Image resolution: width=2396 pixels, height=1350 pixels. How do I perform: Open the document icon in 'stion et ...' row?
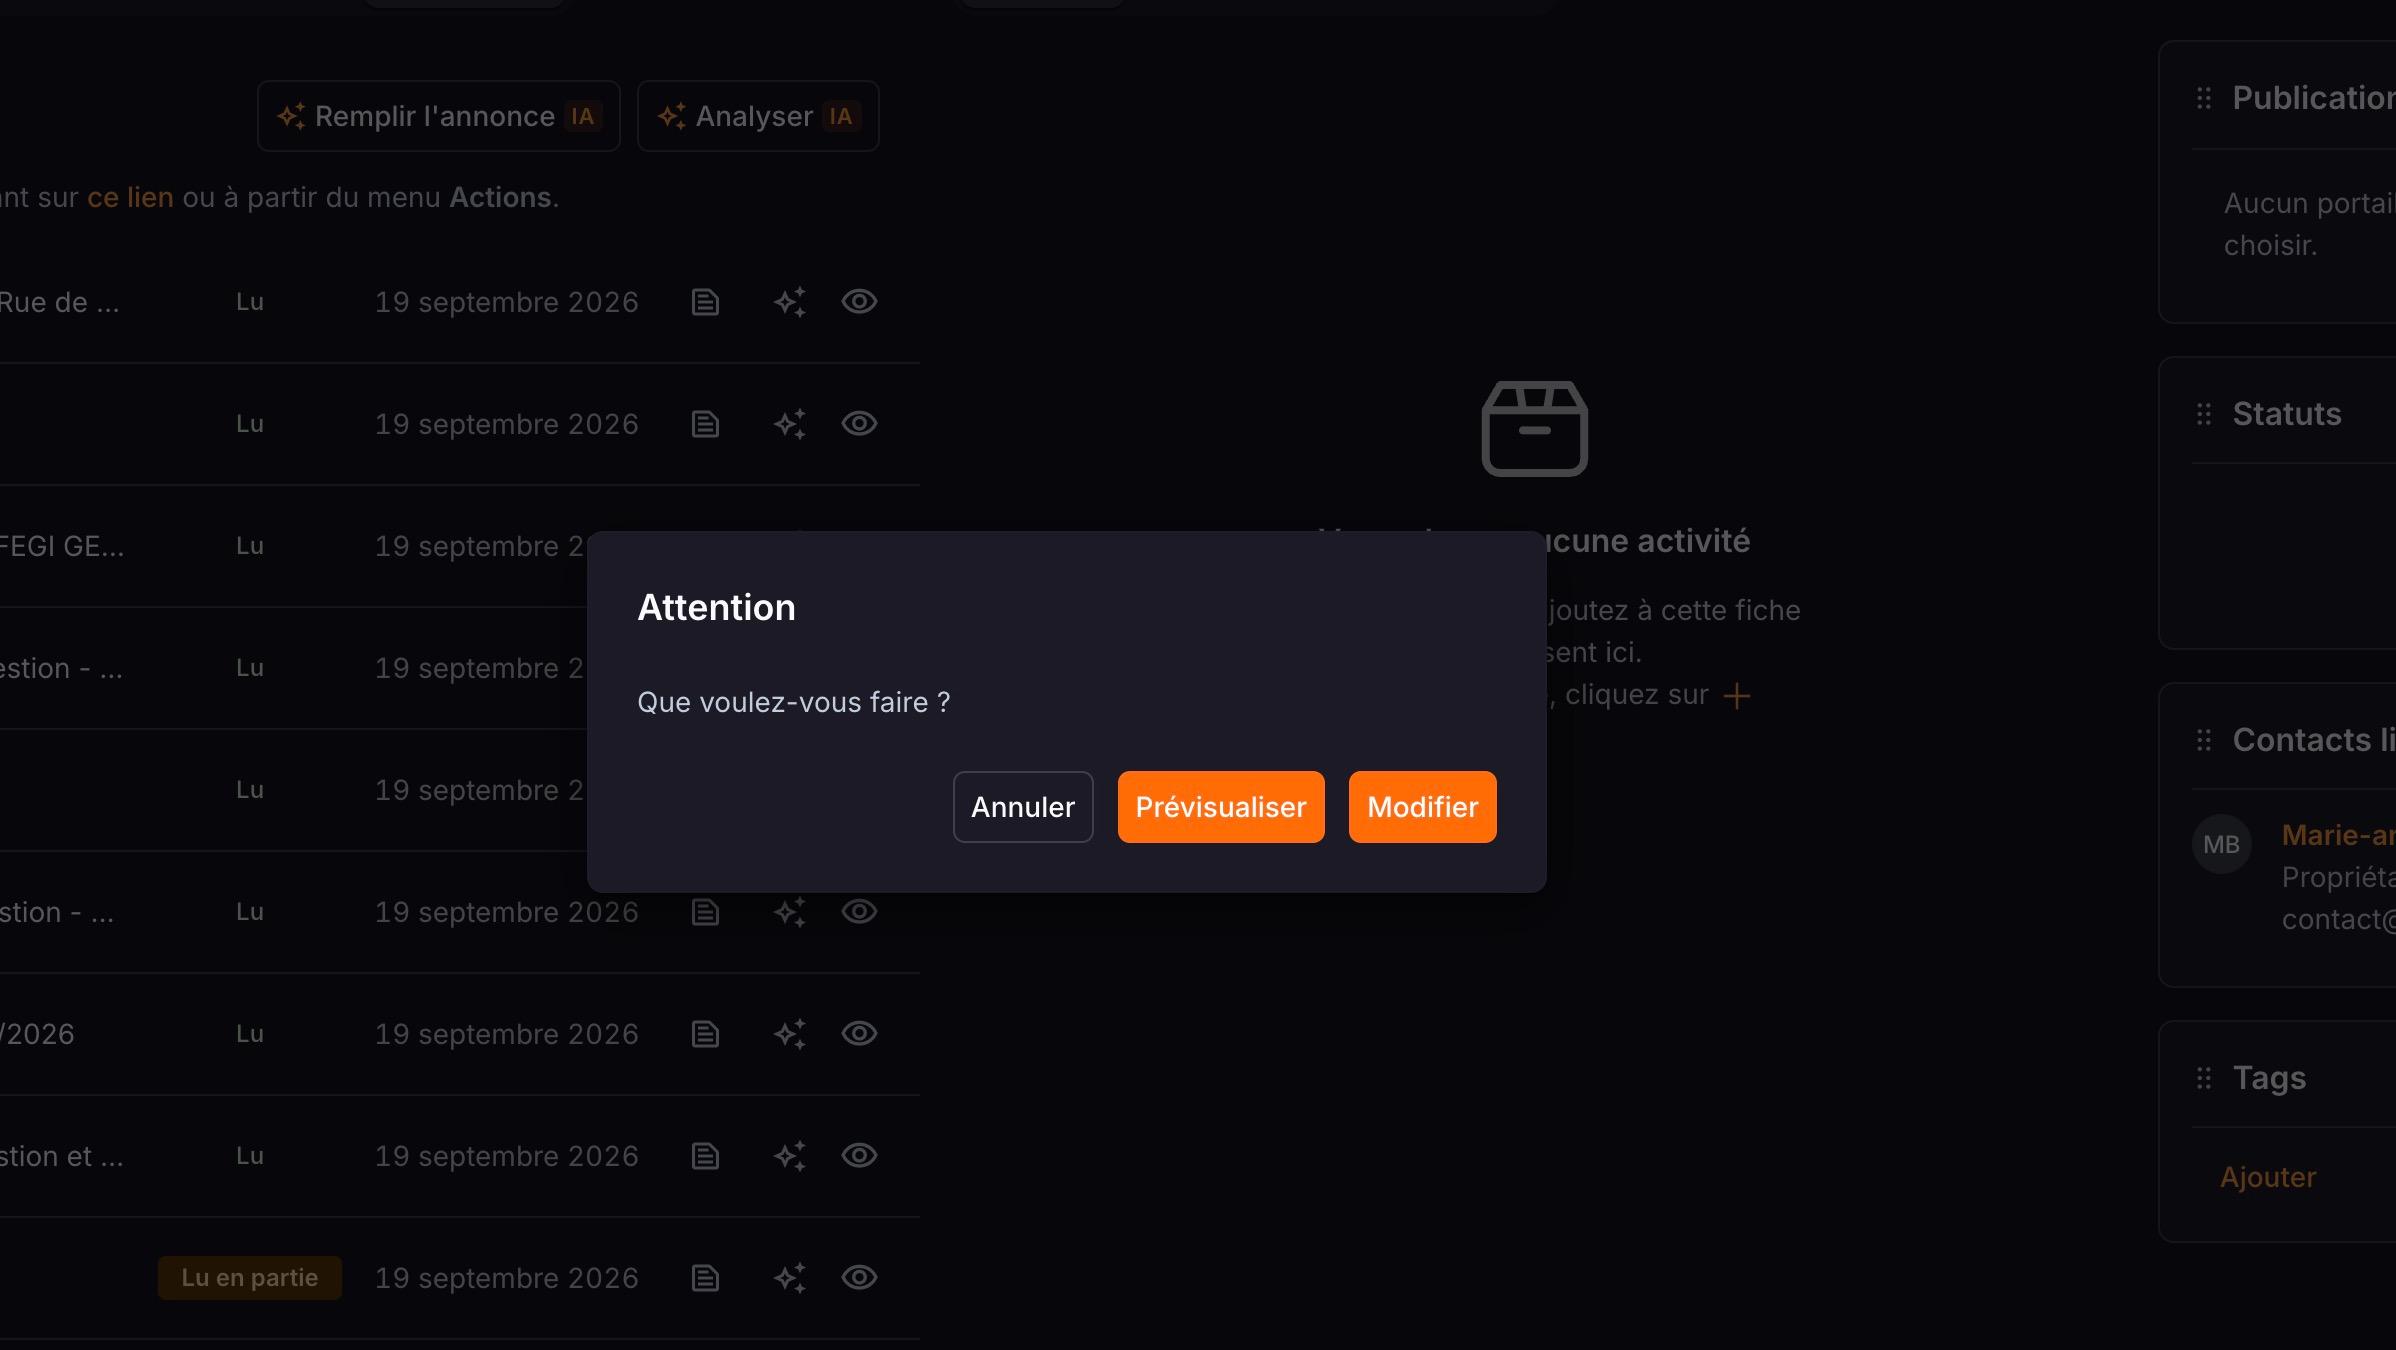[x=706, y=1156]
